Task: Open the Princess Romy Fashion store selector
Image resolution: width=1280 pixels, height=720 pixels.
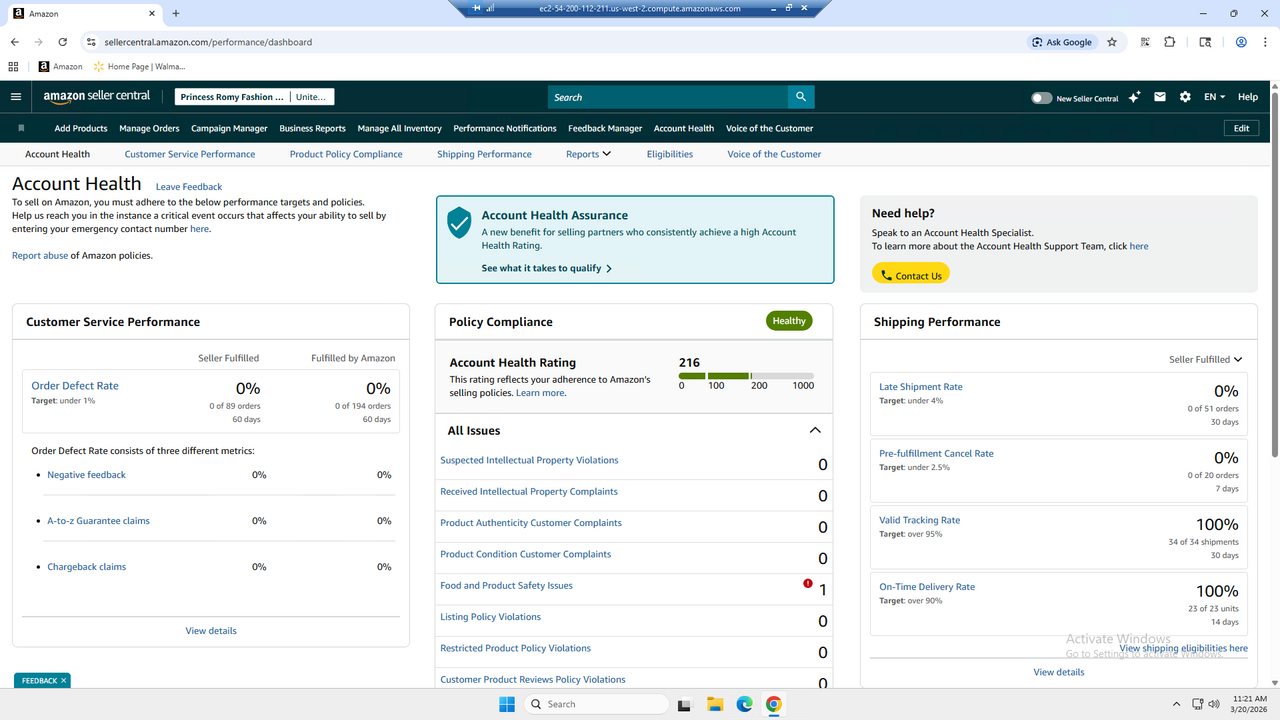Action: point(254,97)
